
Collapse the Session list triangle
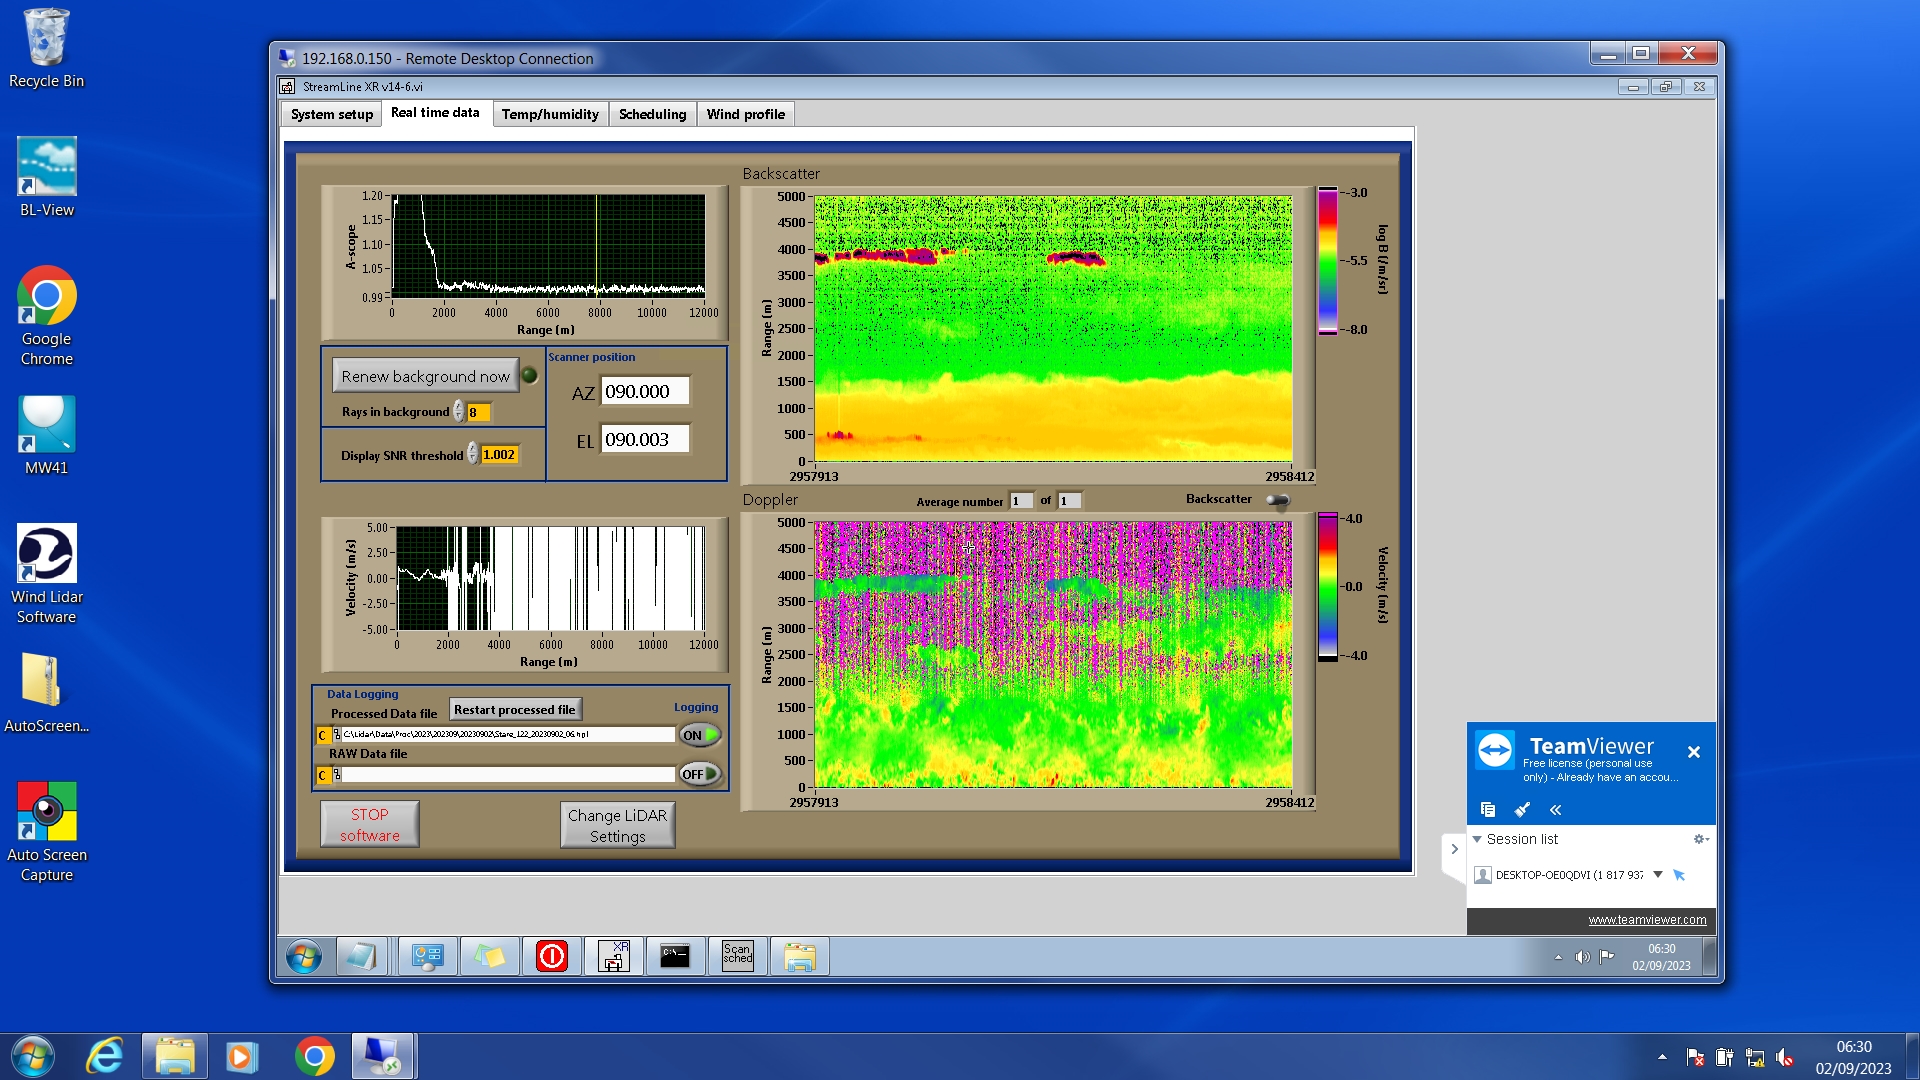[1477, 839]
